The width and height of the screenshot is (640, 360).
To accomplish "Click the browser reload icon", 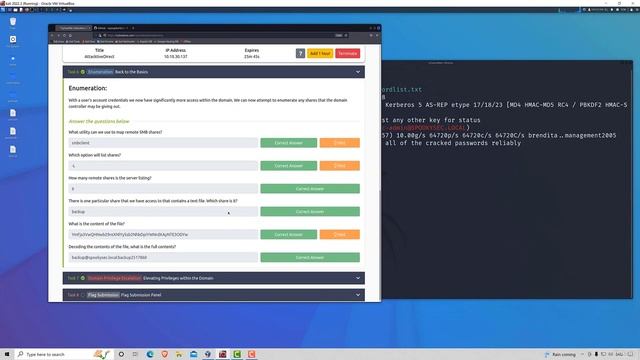I will [x=64, y=36].
